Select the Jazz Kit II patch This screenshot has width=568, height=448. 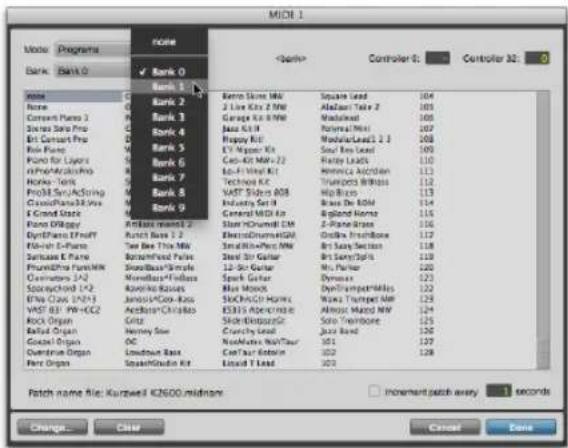tap(241, 128)
